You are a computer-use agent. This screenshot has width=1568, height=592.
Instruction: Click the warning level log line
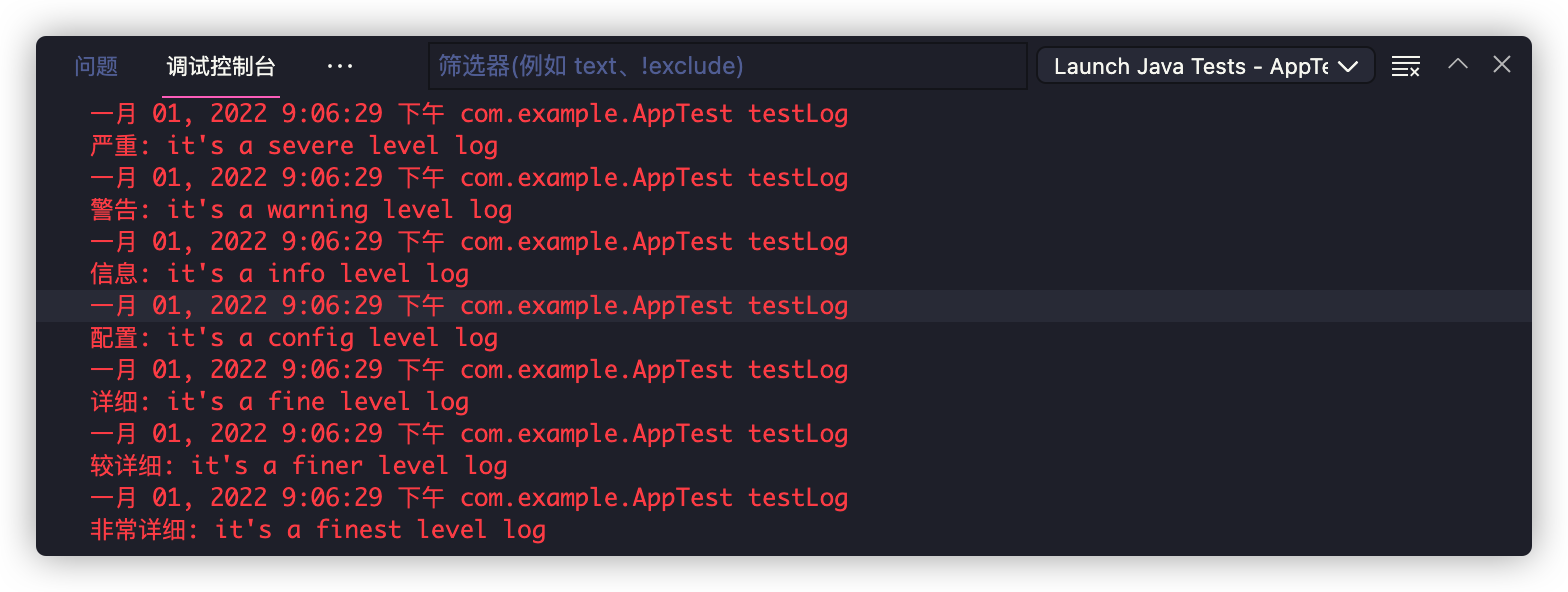(301, 210)
